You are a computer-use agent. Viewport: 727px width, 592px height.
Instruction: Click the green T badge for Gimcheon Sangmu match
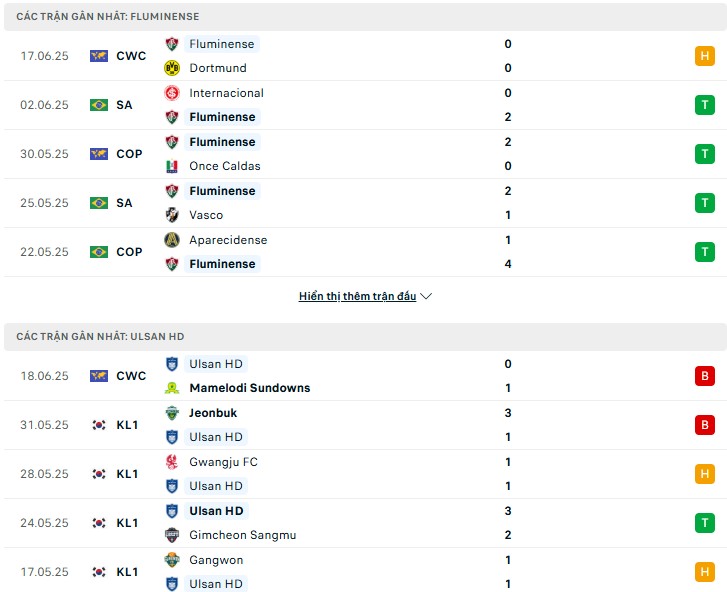(x=704, y=523)
